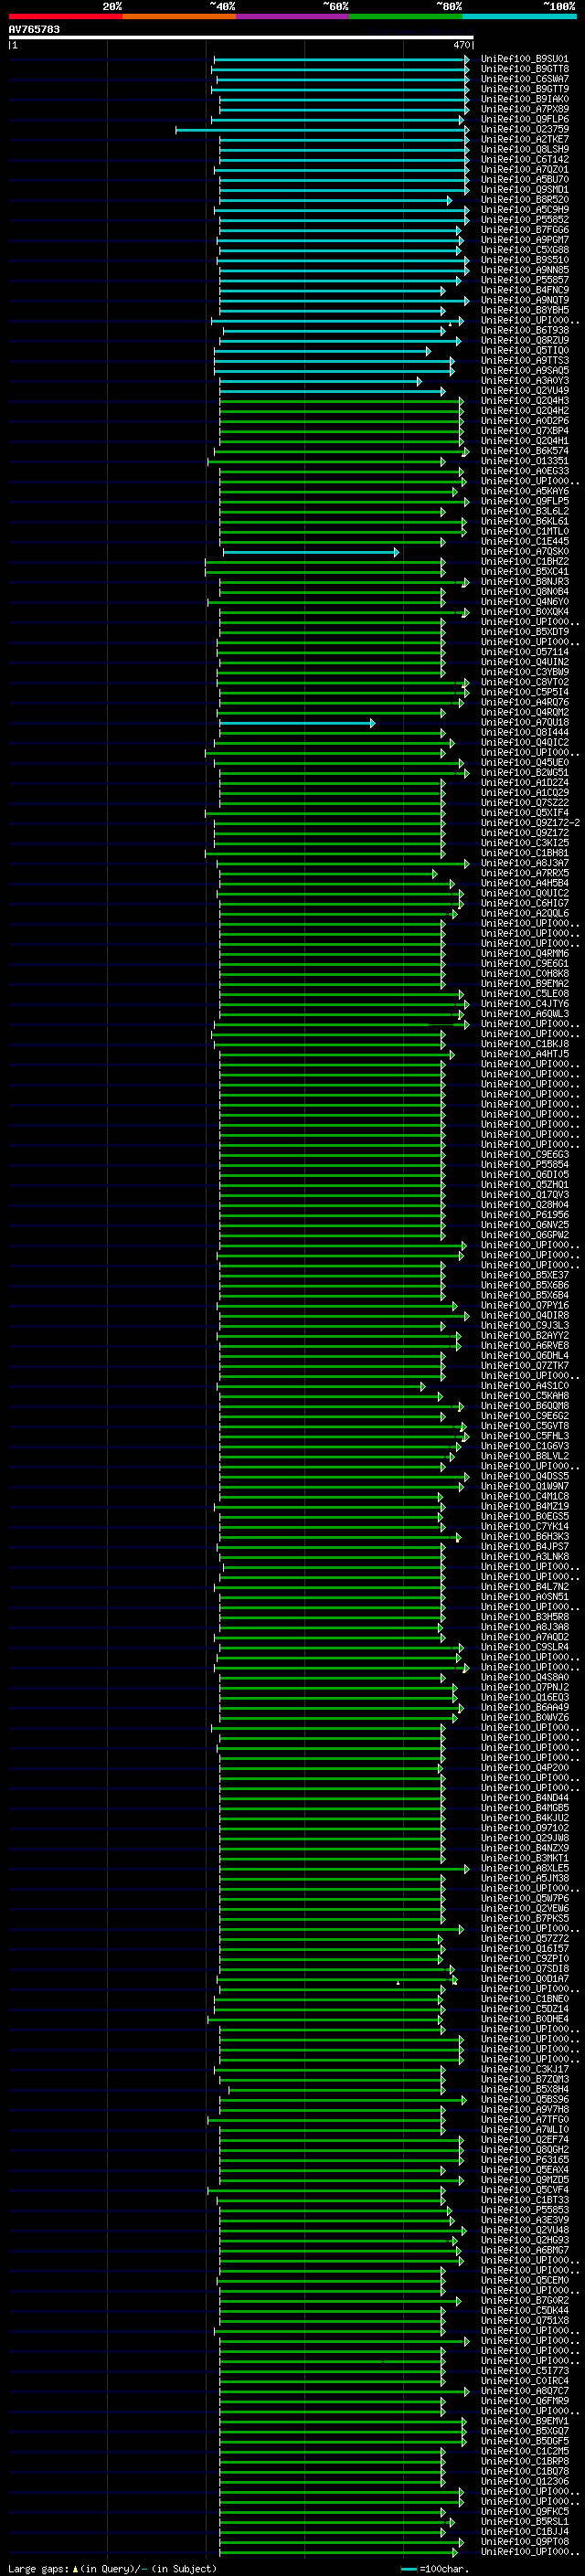The image size is (585, 2576).
Task: Select the UniRef100_O57114 label
Action: pos(524,652)
